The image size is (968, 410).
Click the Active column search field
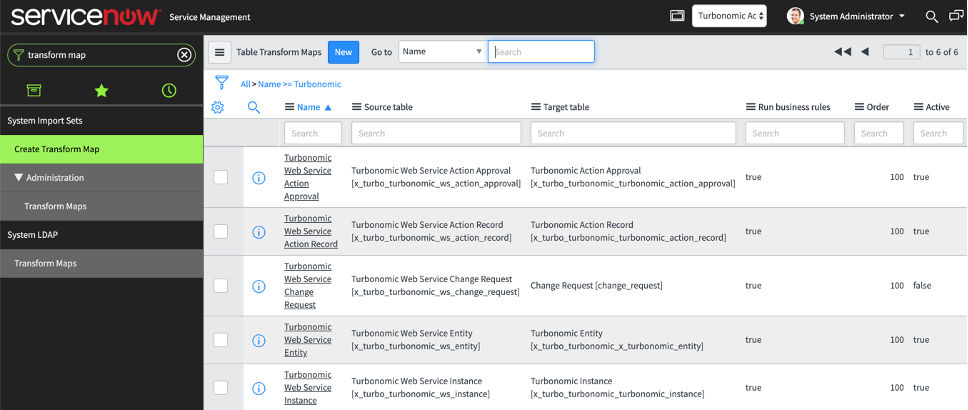tap(938, 133)
